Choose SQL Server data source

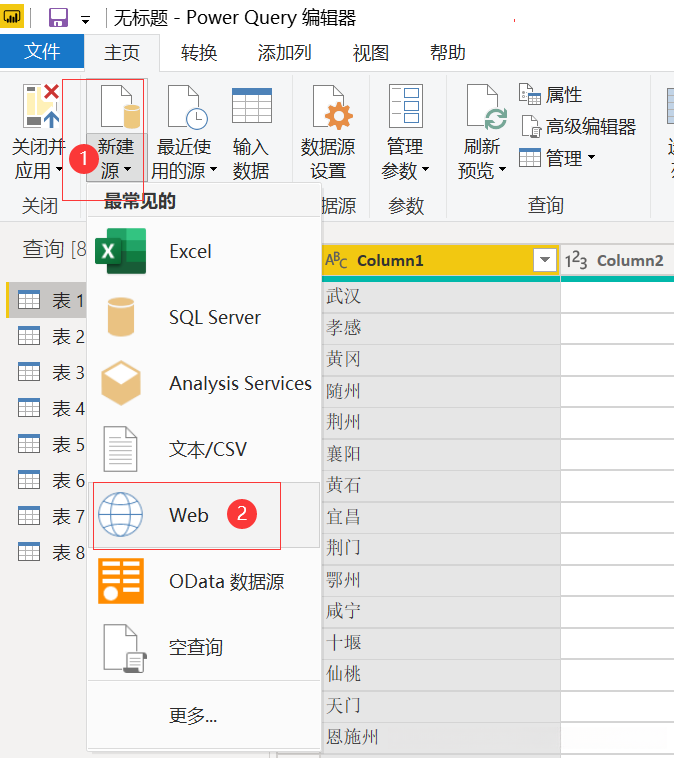coord(204,317)
